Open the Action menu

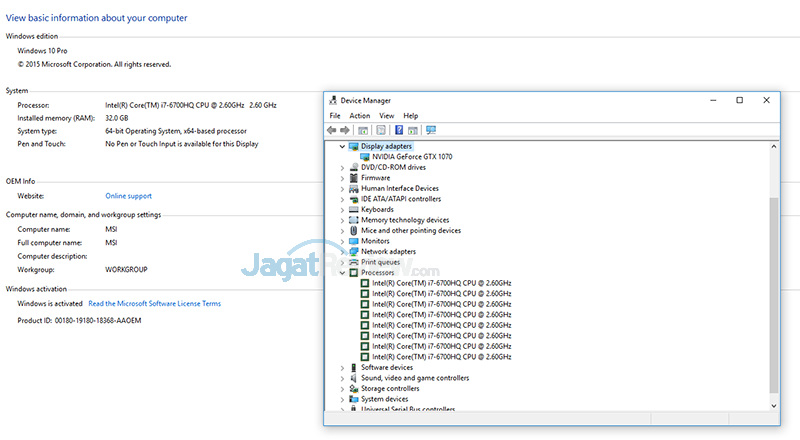[359, 116]
